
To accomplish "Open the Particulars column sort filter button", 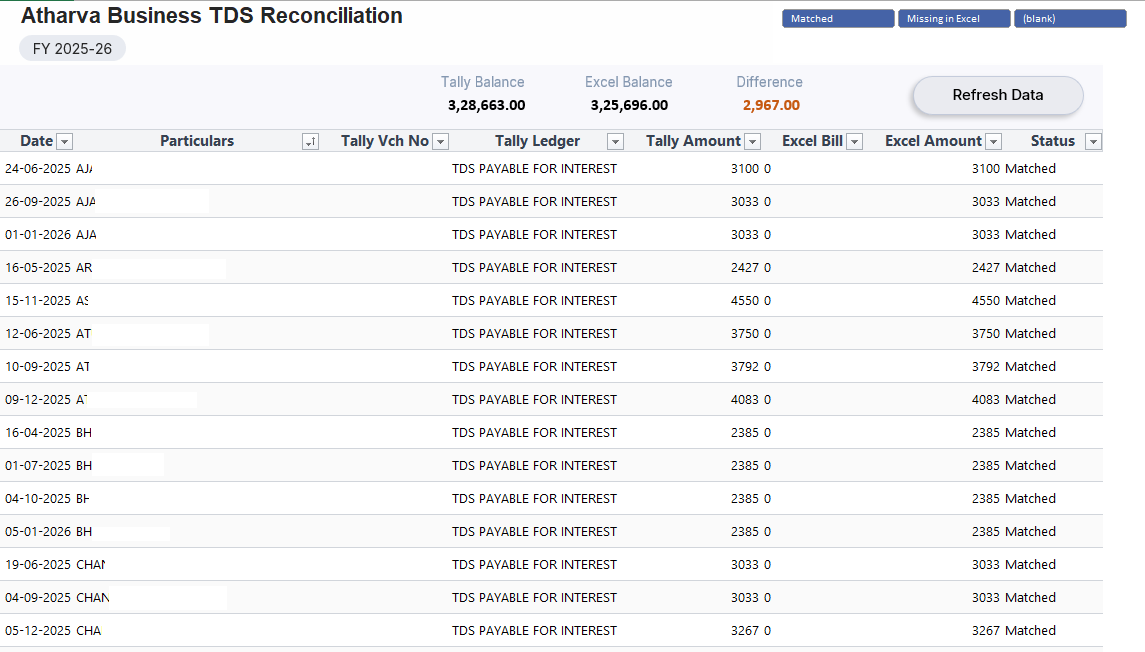I will [310, 142].
